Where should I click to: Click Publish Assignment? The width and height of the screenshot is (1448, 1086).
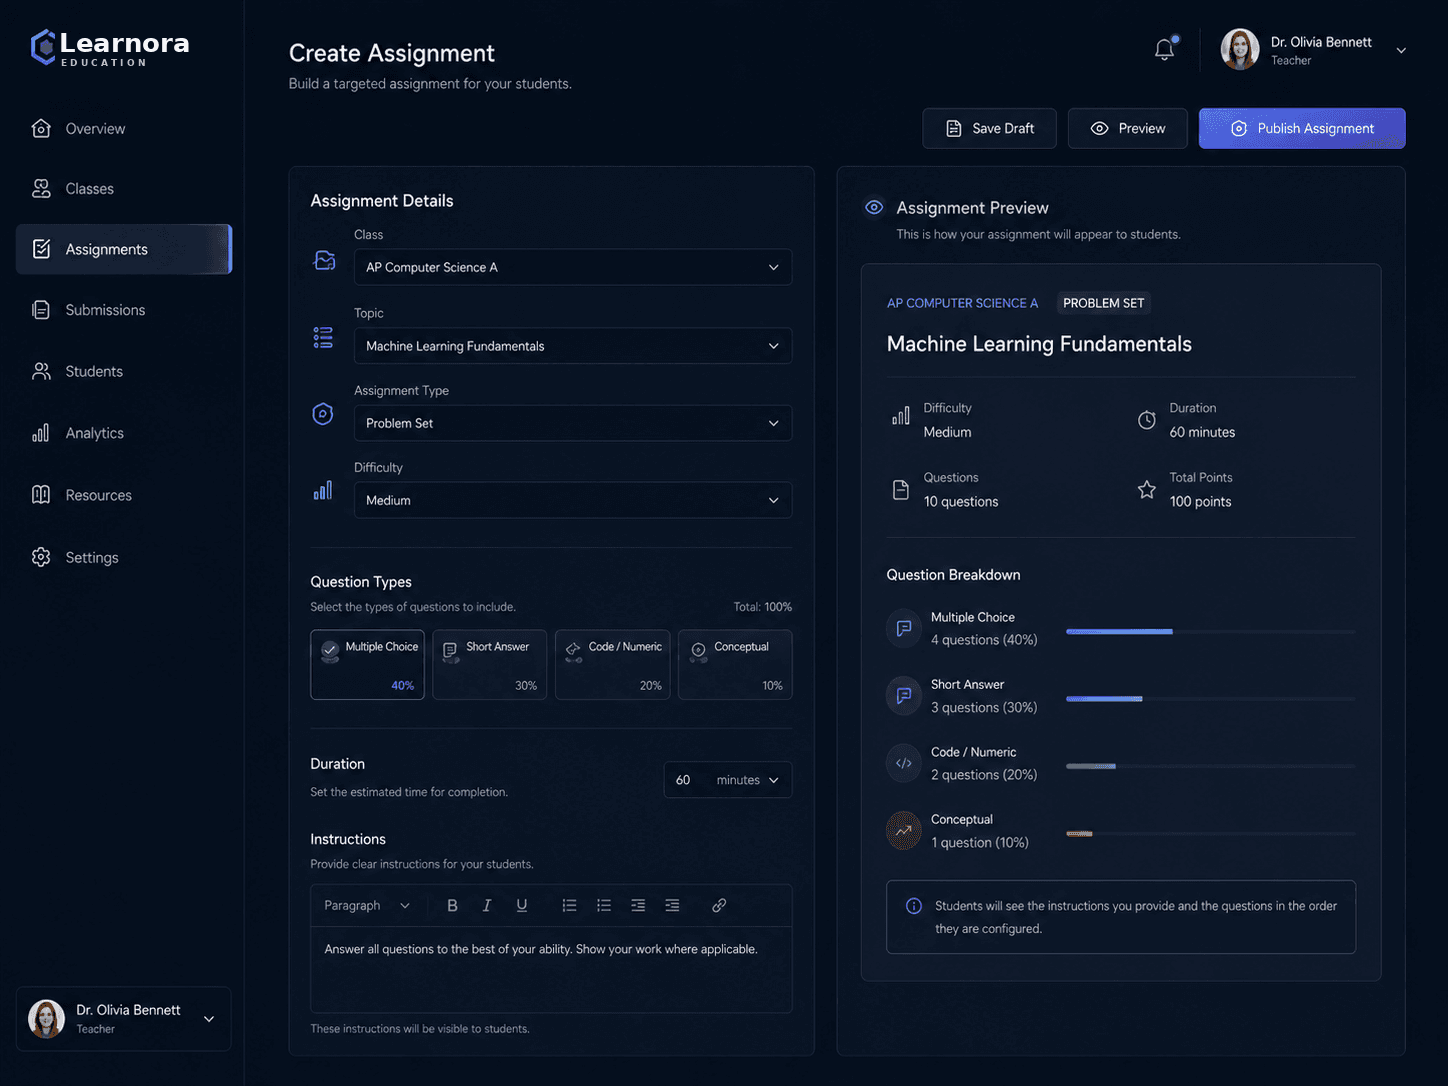click(x=1302, y=128)
